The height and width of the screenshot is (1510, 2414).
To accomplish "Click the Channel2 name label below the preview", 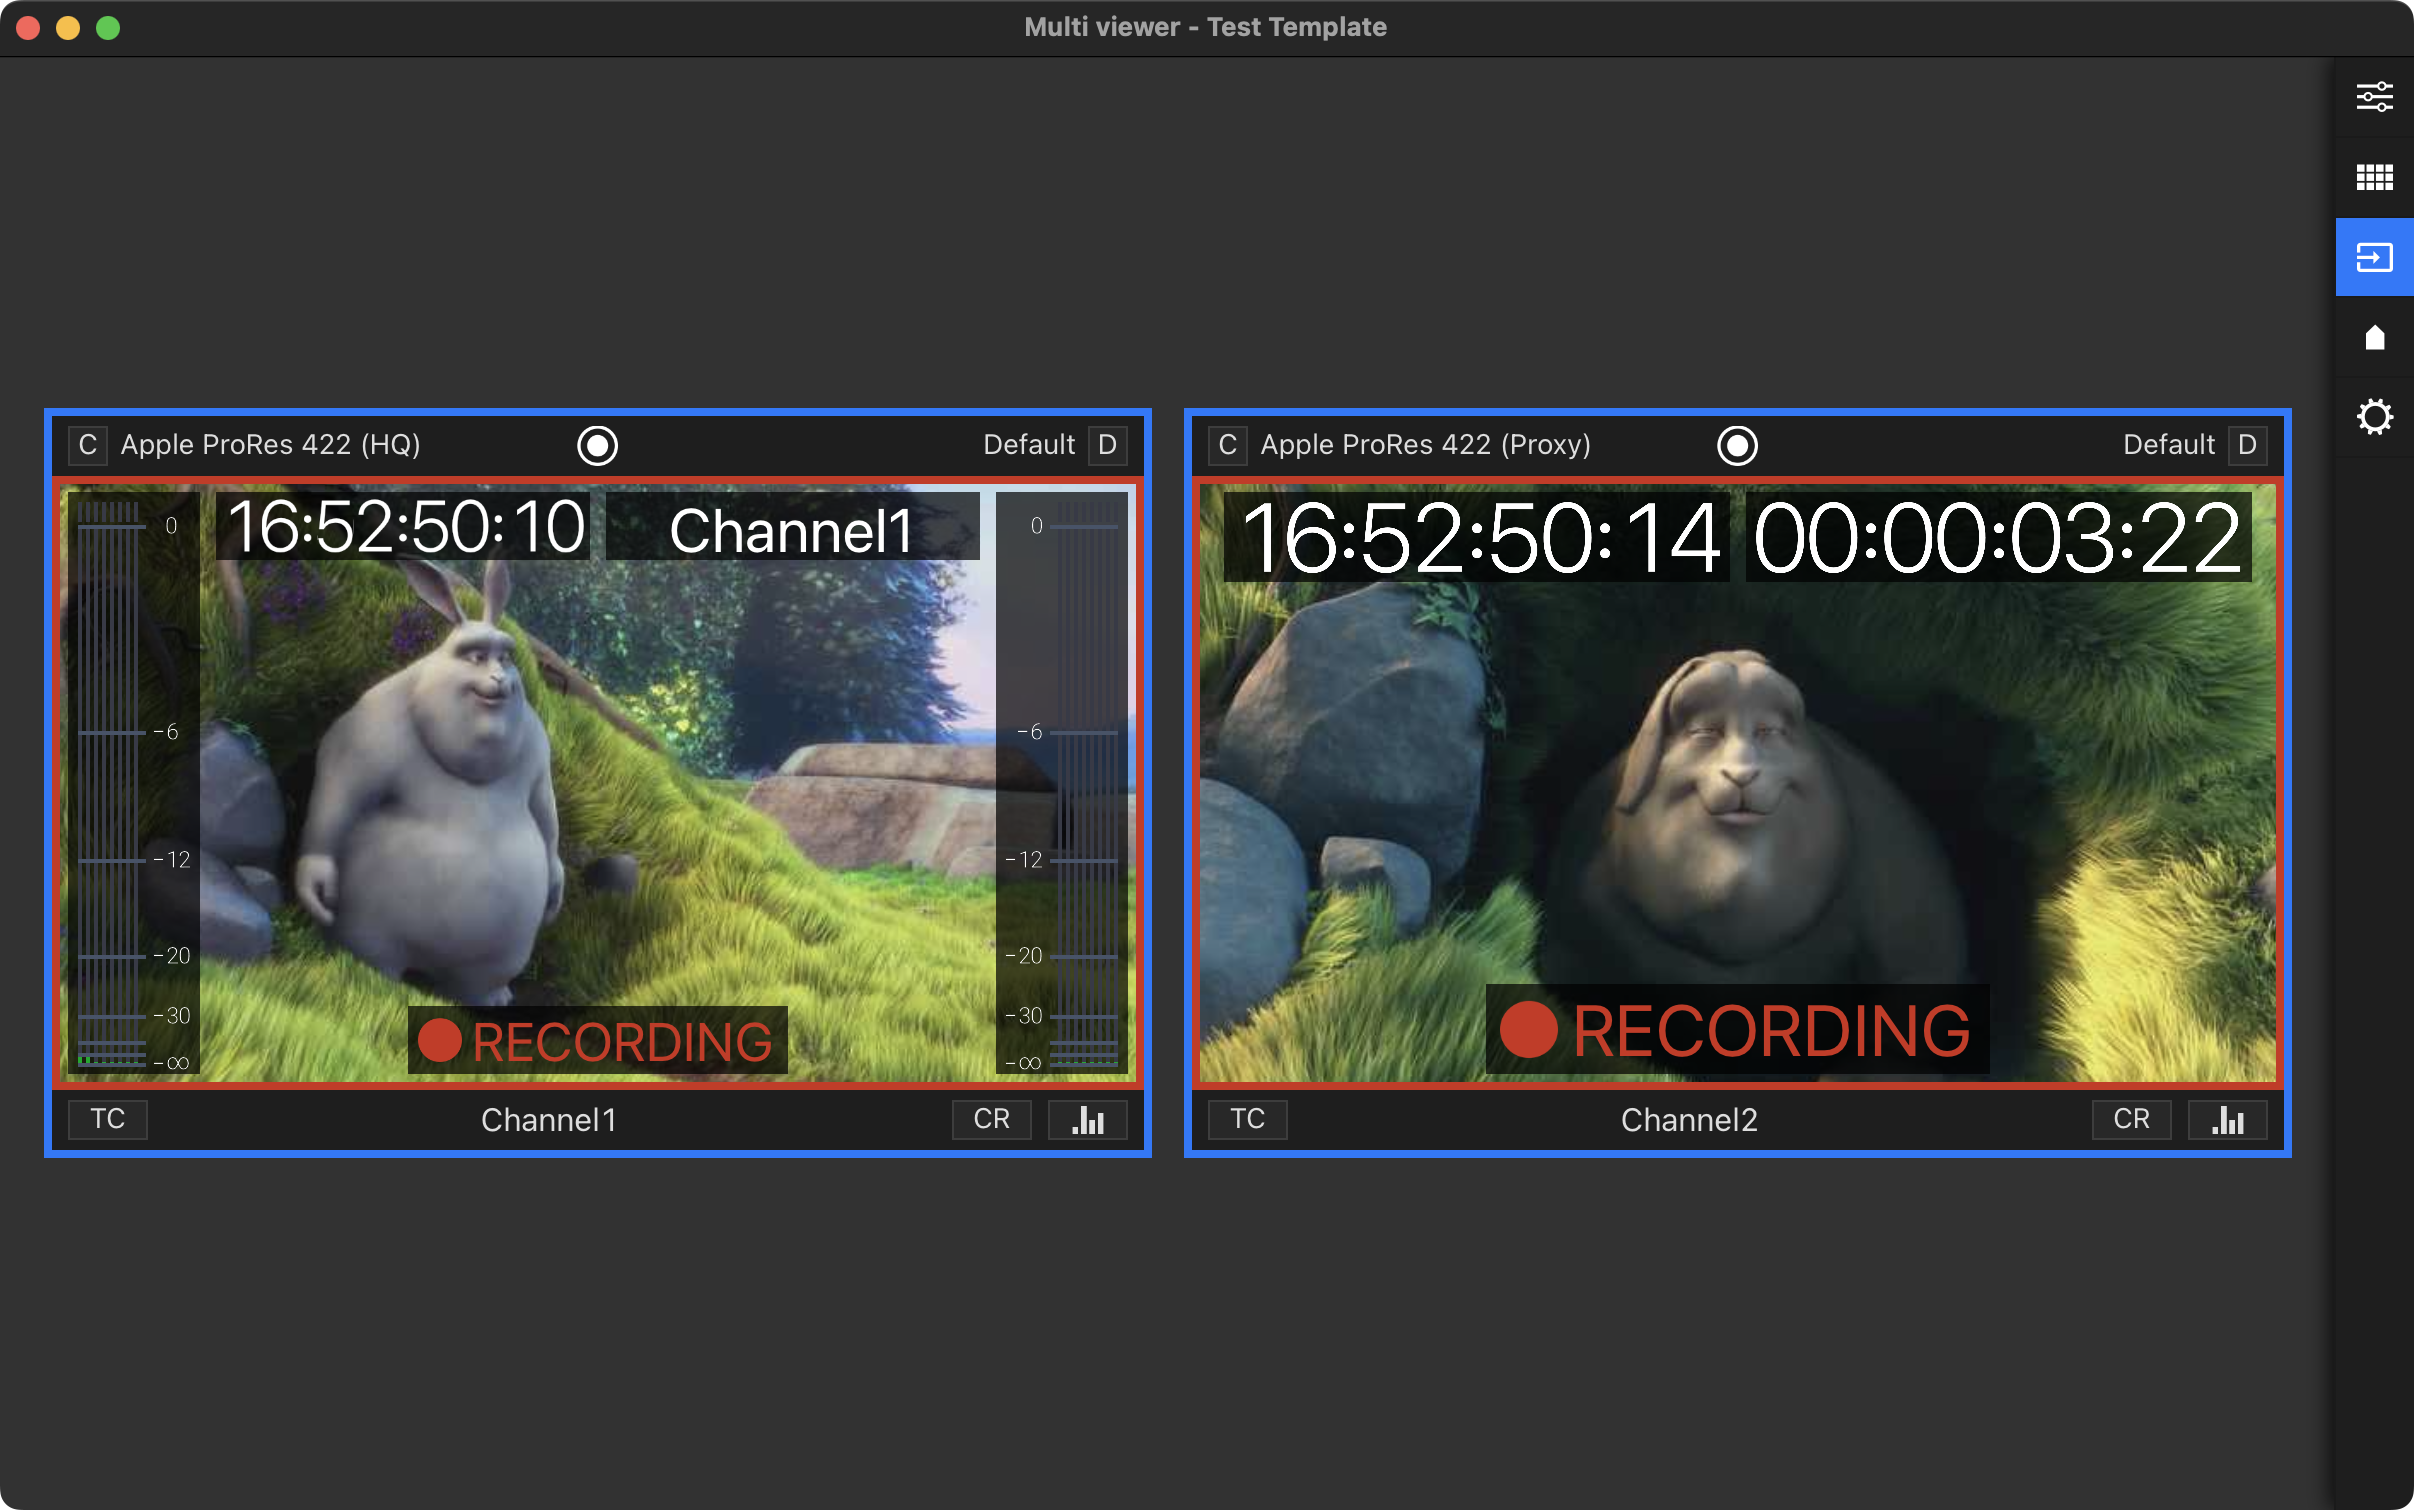I will [x=1689, y=1120].
